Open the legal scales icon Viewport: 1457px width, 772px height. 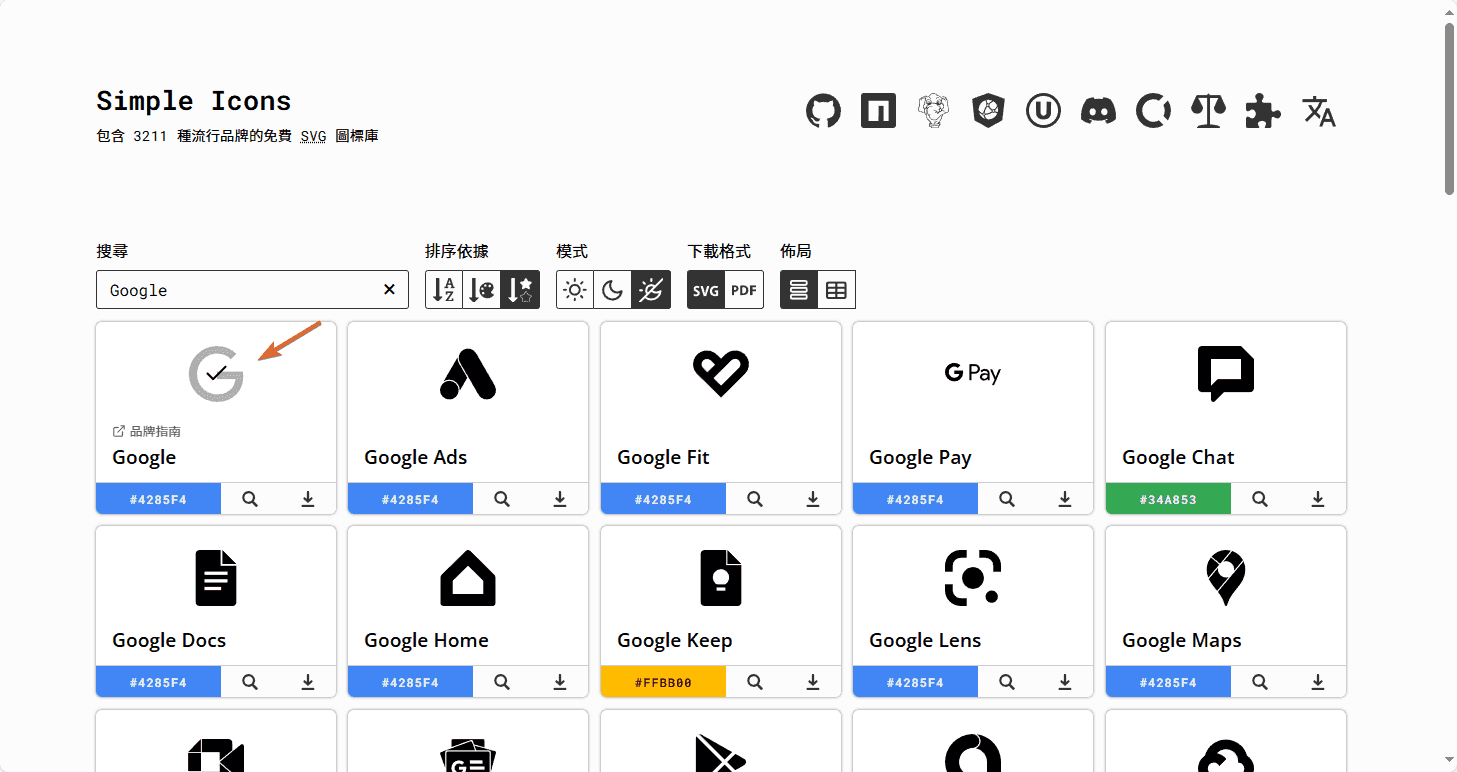1208,111
